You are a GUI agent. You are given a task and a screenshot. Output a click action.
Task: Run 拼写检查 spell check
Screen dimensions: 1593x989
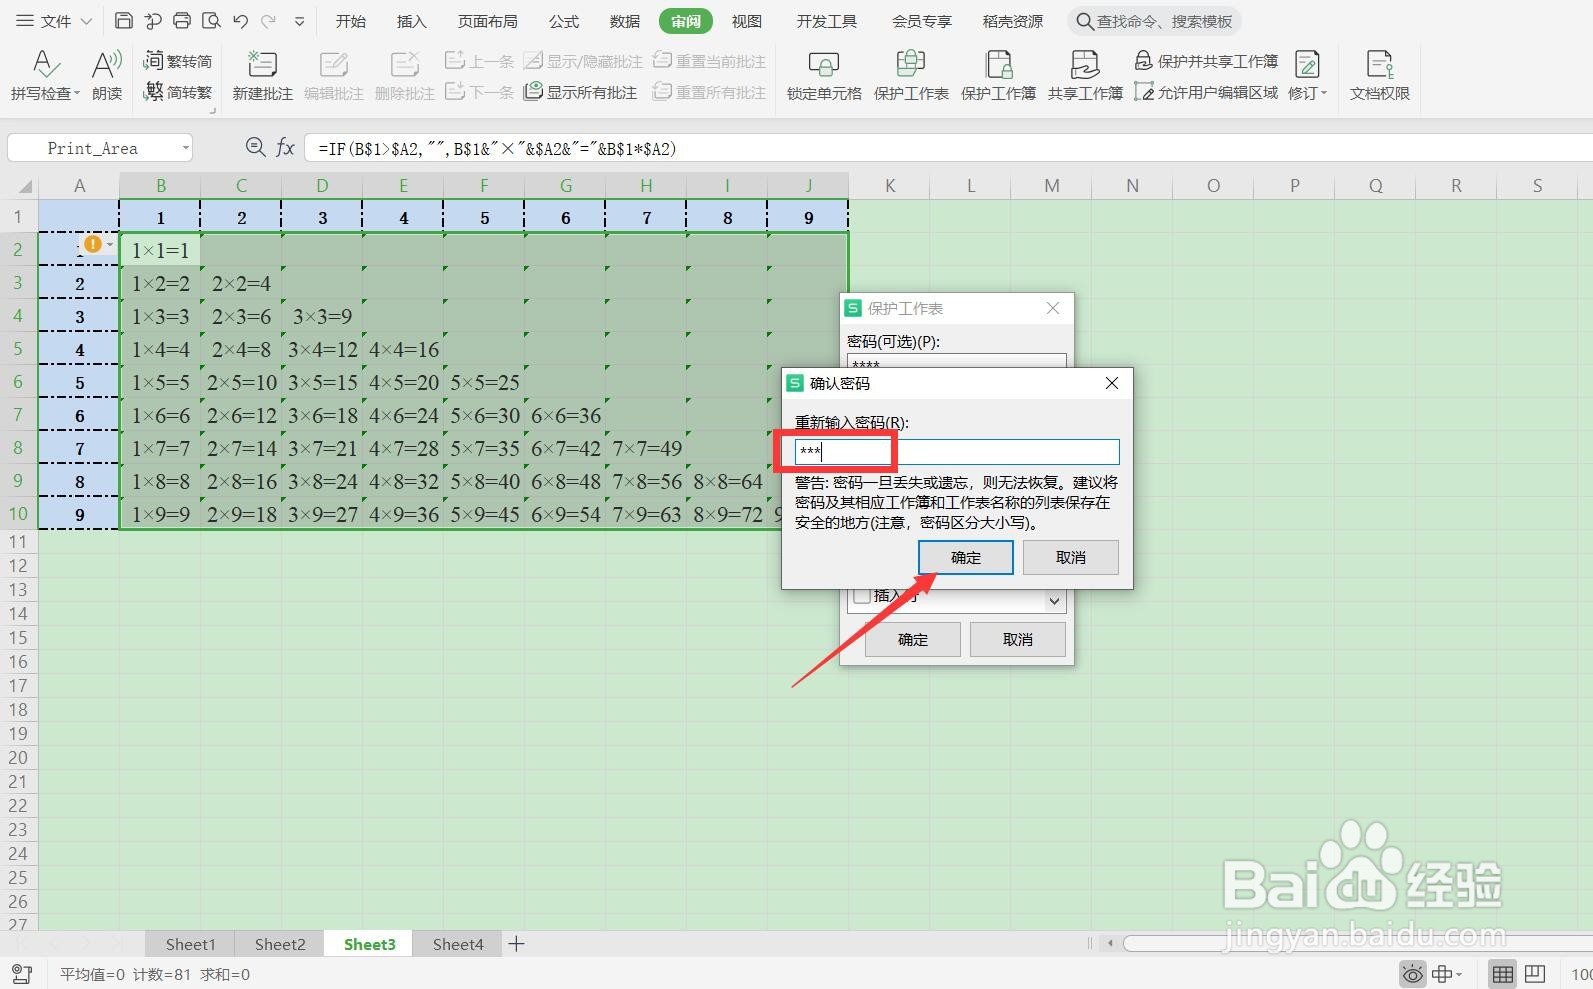(44, 76)
